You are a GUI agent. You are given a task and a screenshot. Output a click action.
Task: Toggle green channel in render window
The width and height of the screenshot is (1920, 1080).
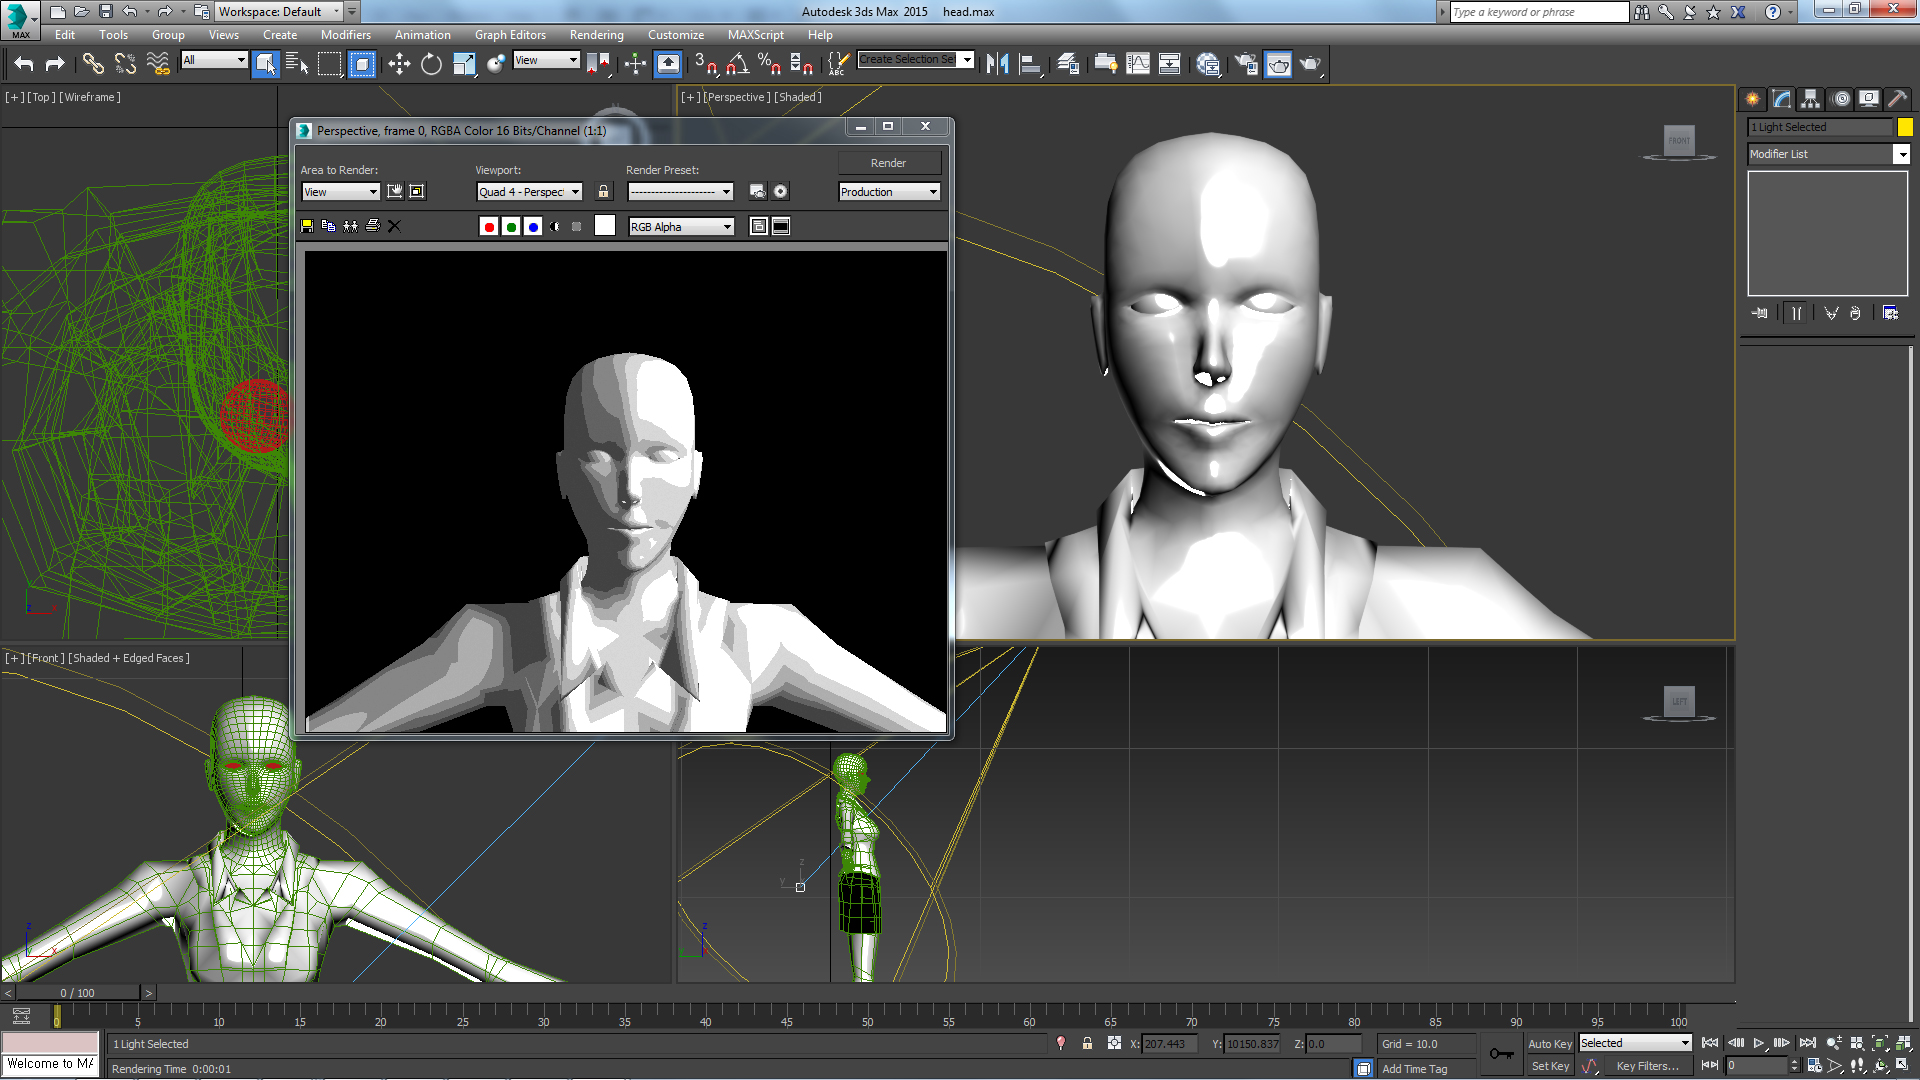click(511, 227)
